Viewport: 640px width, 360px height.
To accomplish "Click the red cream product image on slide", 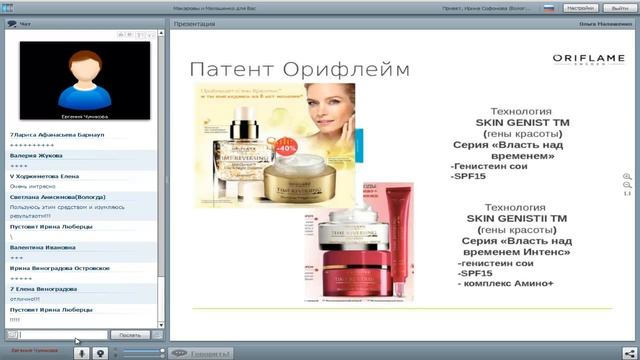I will 359,242.
